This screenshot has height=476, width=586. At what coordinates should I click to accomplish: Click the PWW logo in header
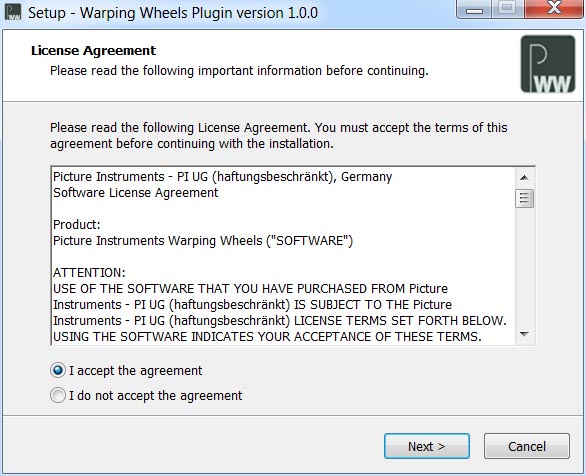click(548, 64)
